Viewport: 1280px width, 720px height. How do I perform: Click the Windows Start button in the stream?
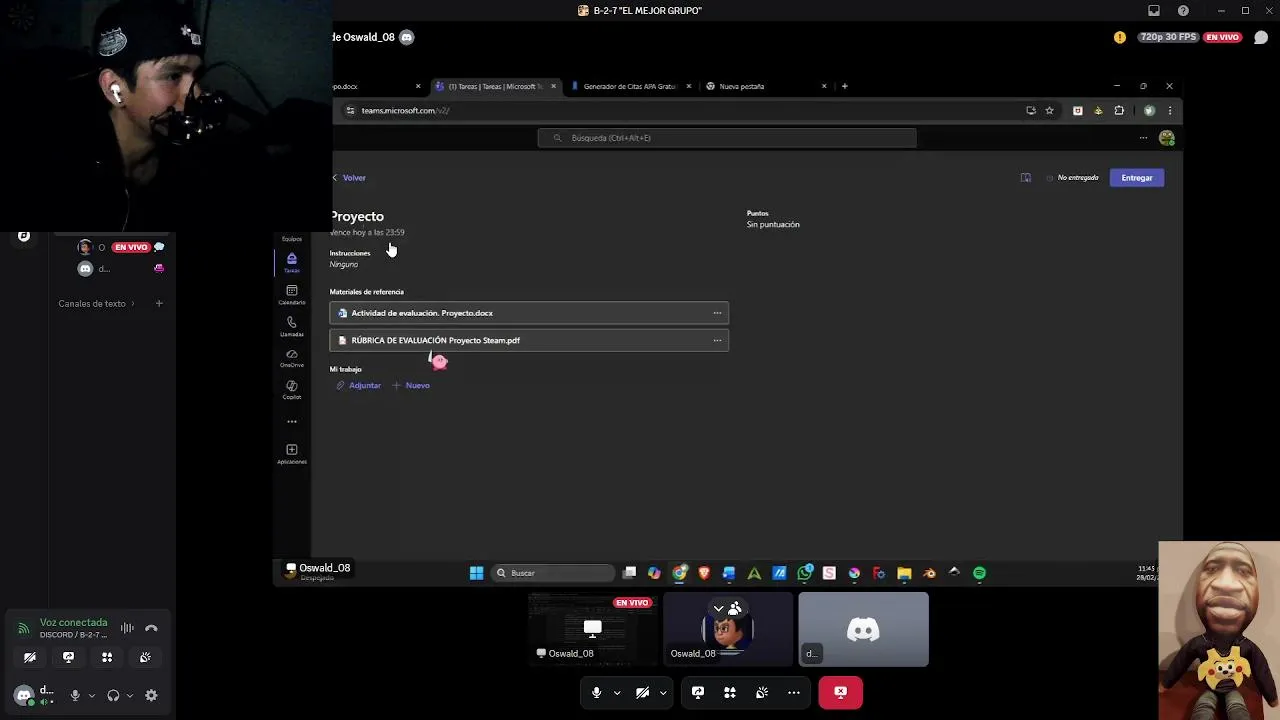click(476, 573)
